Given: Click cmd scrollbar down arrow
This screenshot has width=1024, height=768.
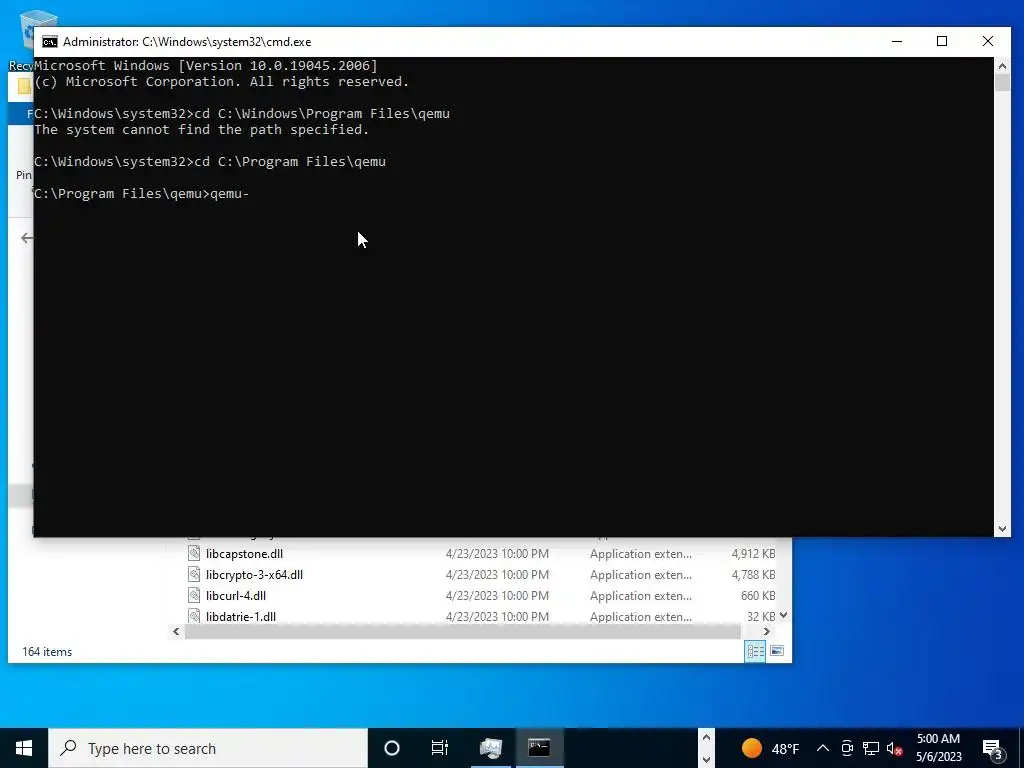Looking at the screenshot, I should tap(1002, 529).
